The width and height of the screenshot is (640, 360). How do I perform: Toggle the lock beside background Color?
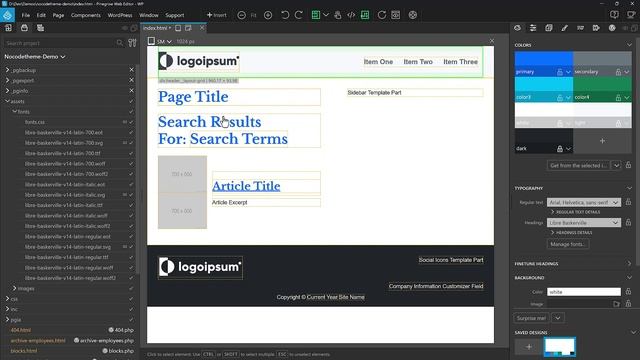tap(629, 291)
